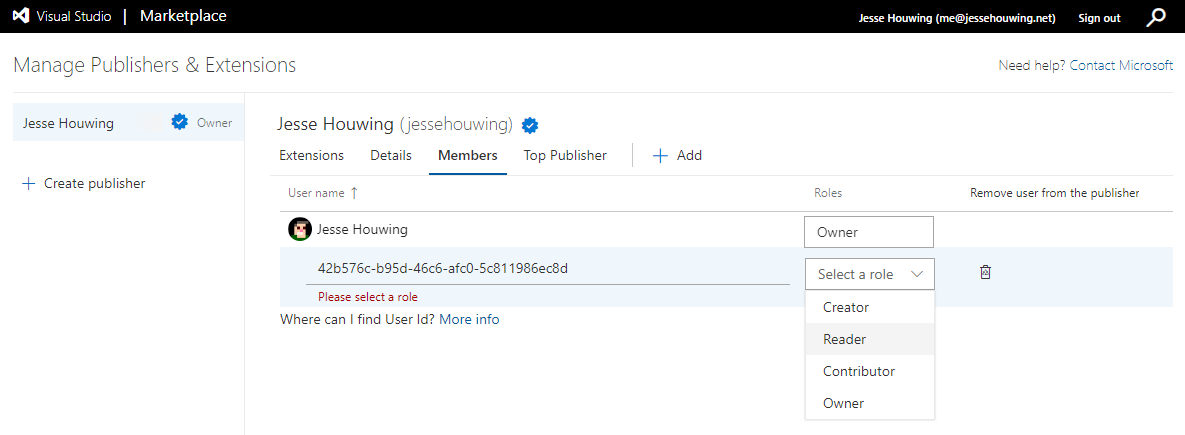Open the Top Publisher tab

point(565,156)
